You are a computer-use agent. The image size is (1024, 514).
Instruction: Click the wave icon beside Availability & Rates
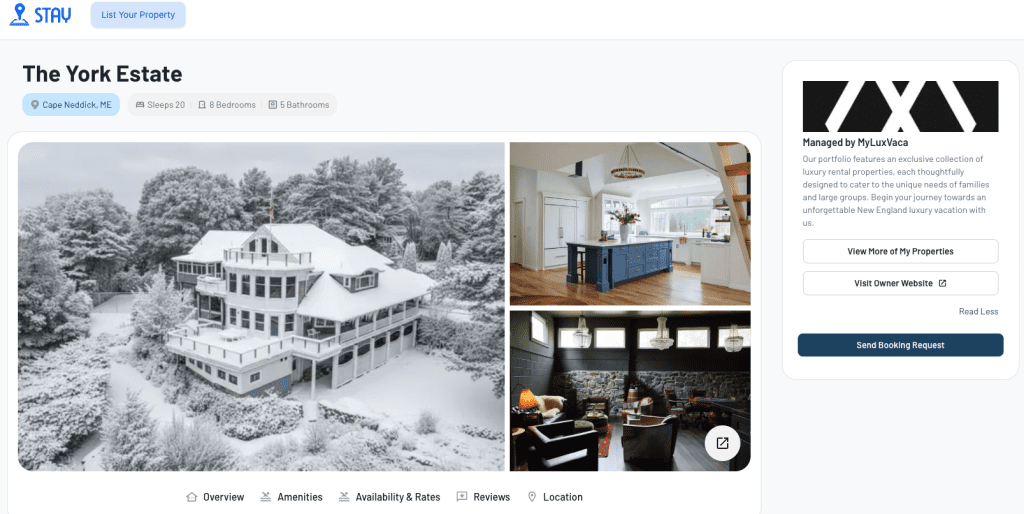pos(344,497)
